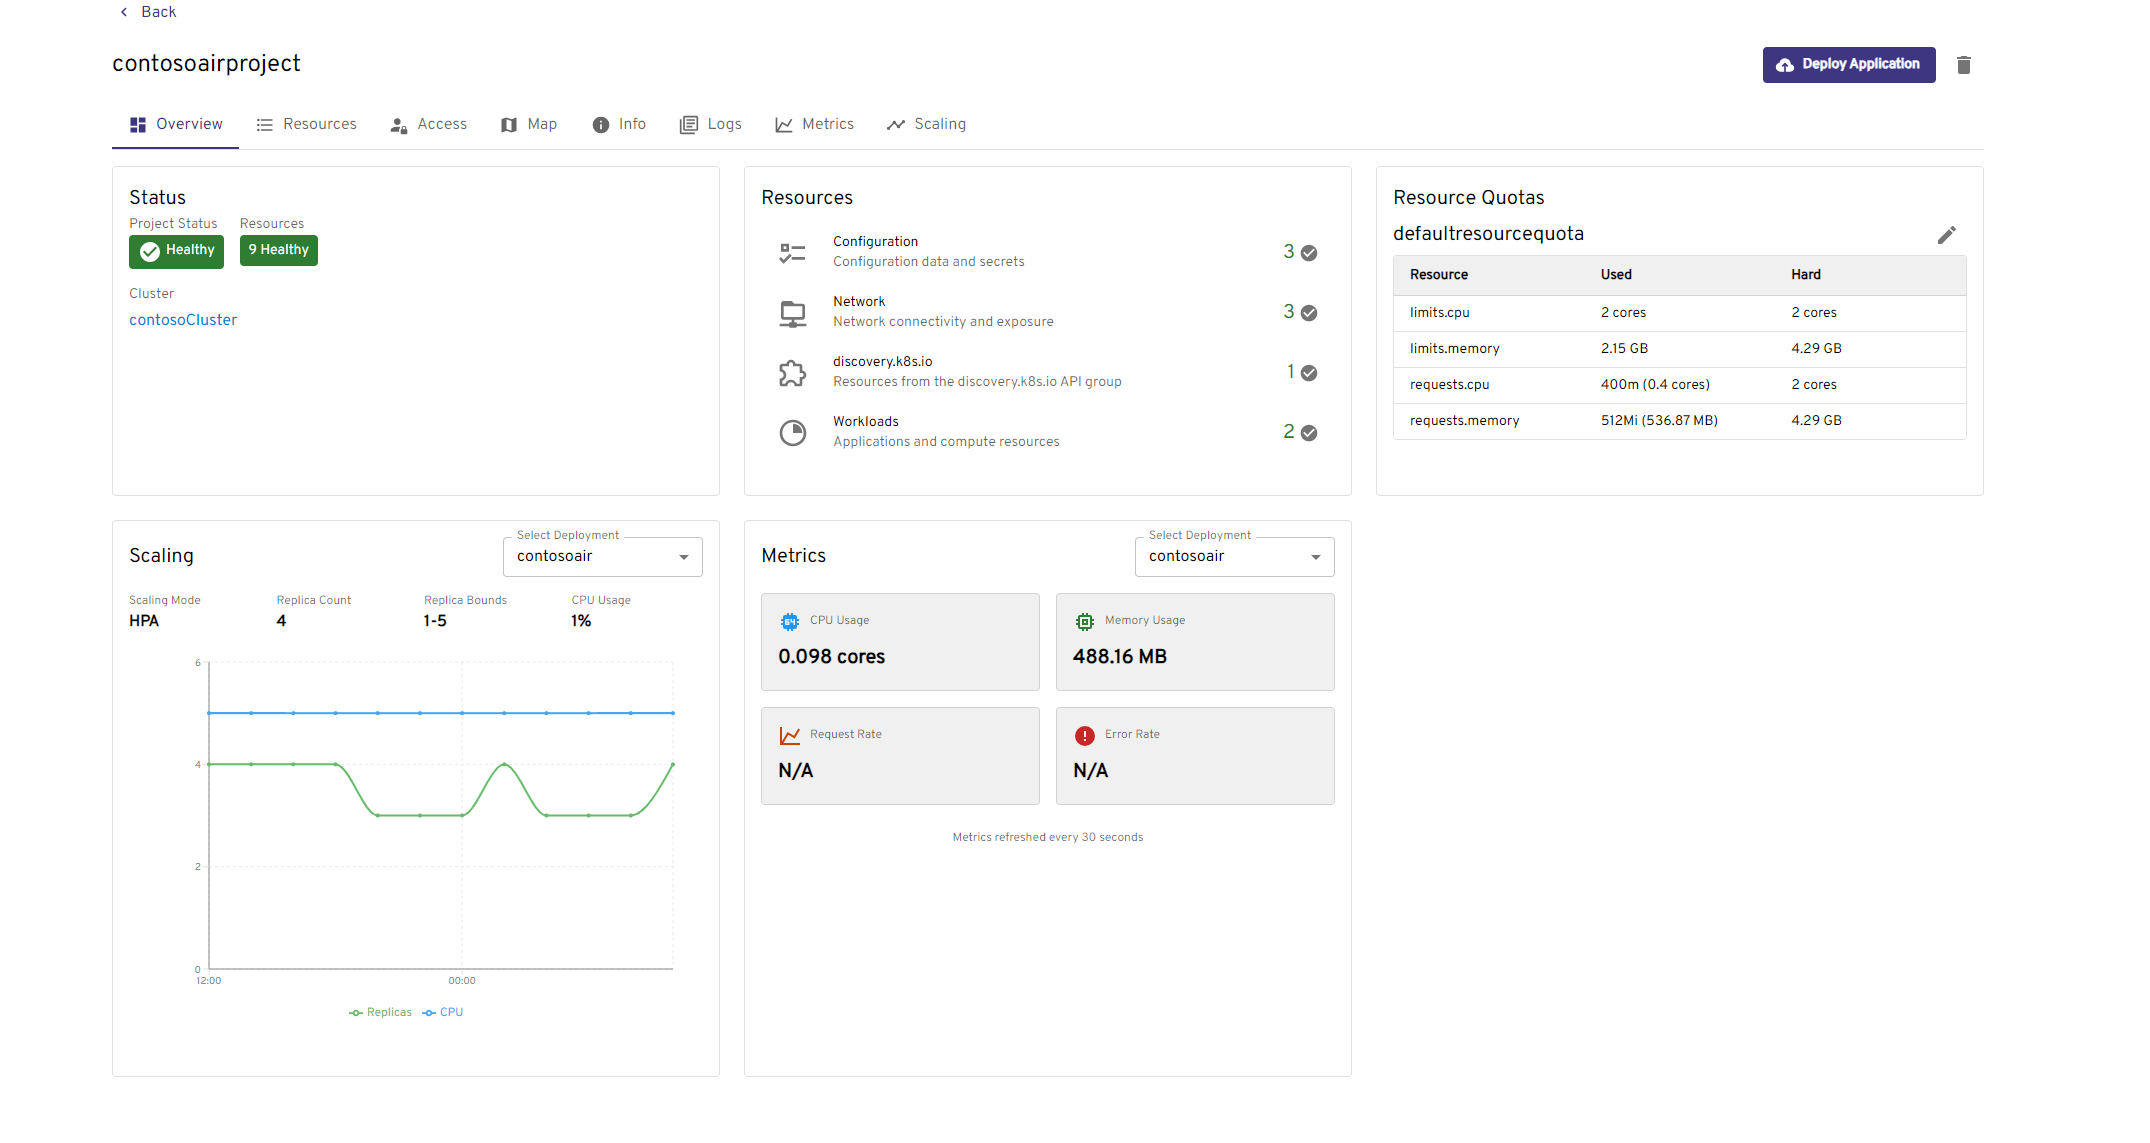The width and height of the screenshot is (2150, 1143).
Task: Click the Configuration resources icon
Action: [x=792, y=253]
